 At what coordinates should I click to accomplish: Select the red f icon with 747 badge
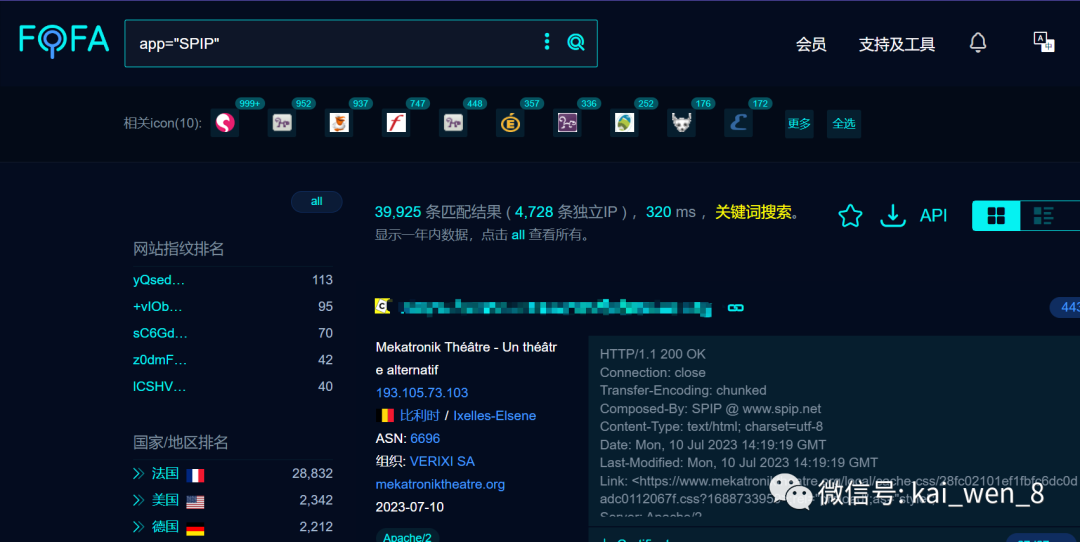[x=396, y=123]
